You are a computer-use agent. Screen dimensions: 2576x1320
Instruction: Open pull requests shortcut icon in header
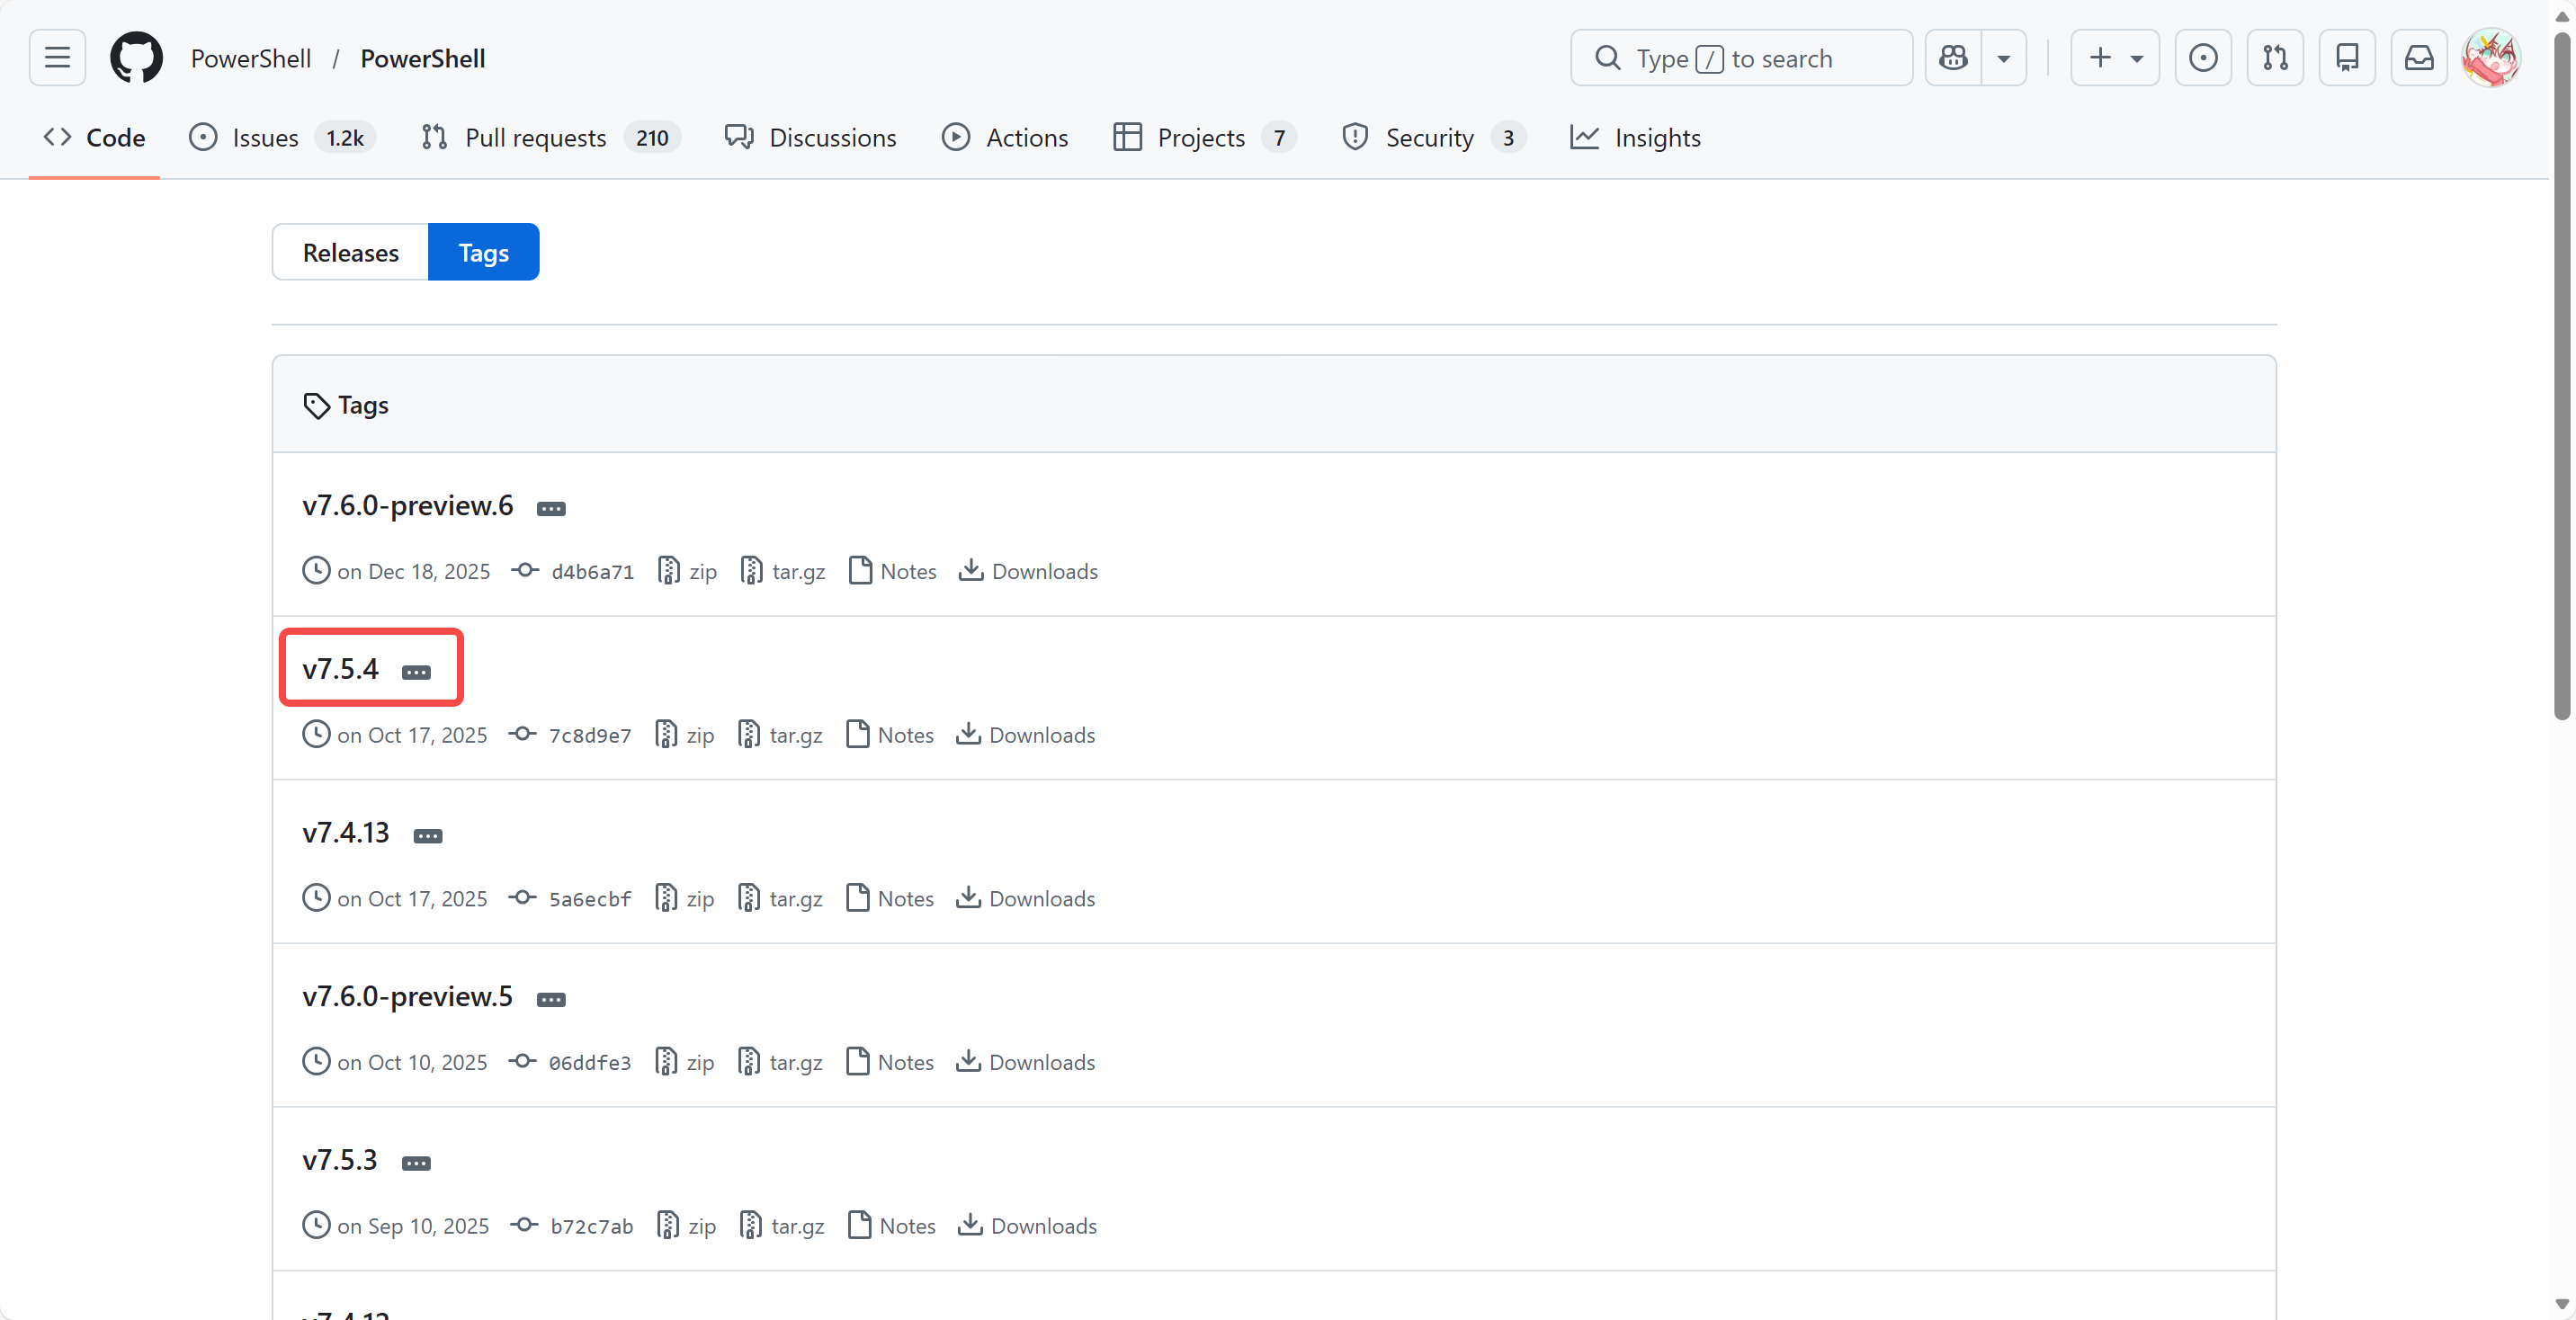click(x=2275, y=58)
